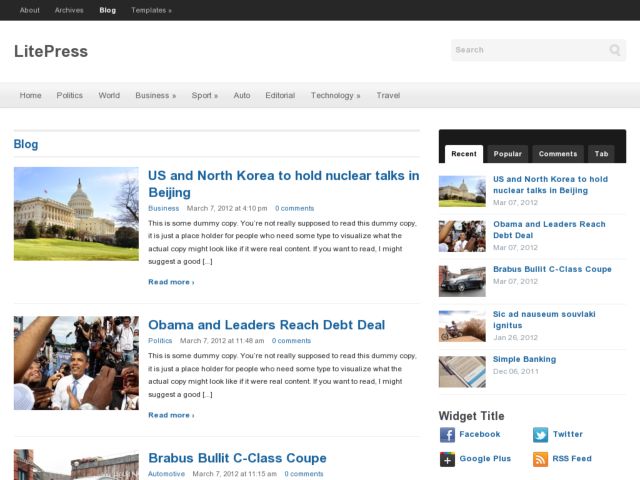The image size is (640, 480).
Task: Open sidebar link Obama and Leaders Reach
Action: tap(549, 230)
